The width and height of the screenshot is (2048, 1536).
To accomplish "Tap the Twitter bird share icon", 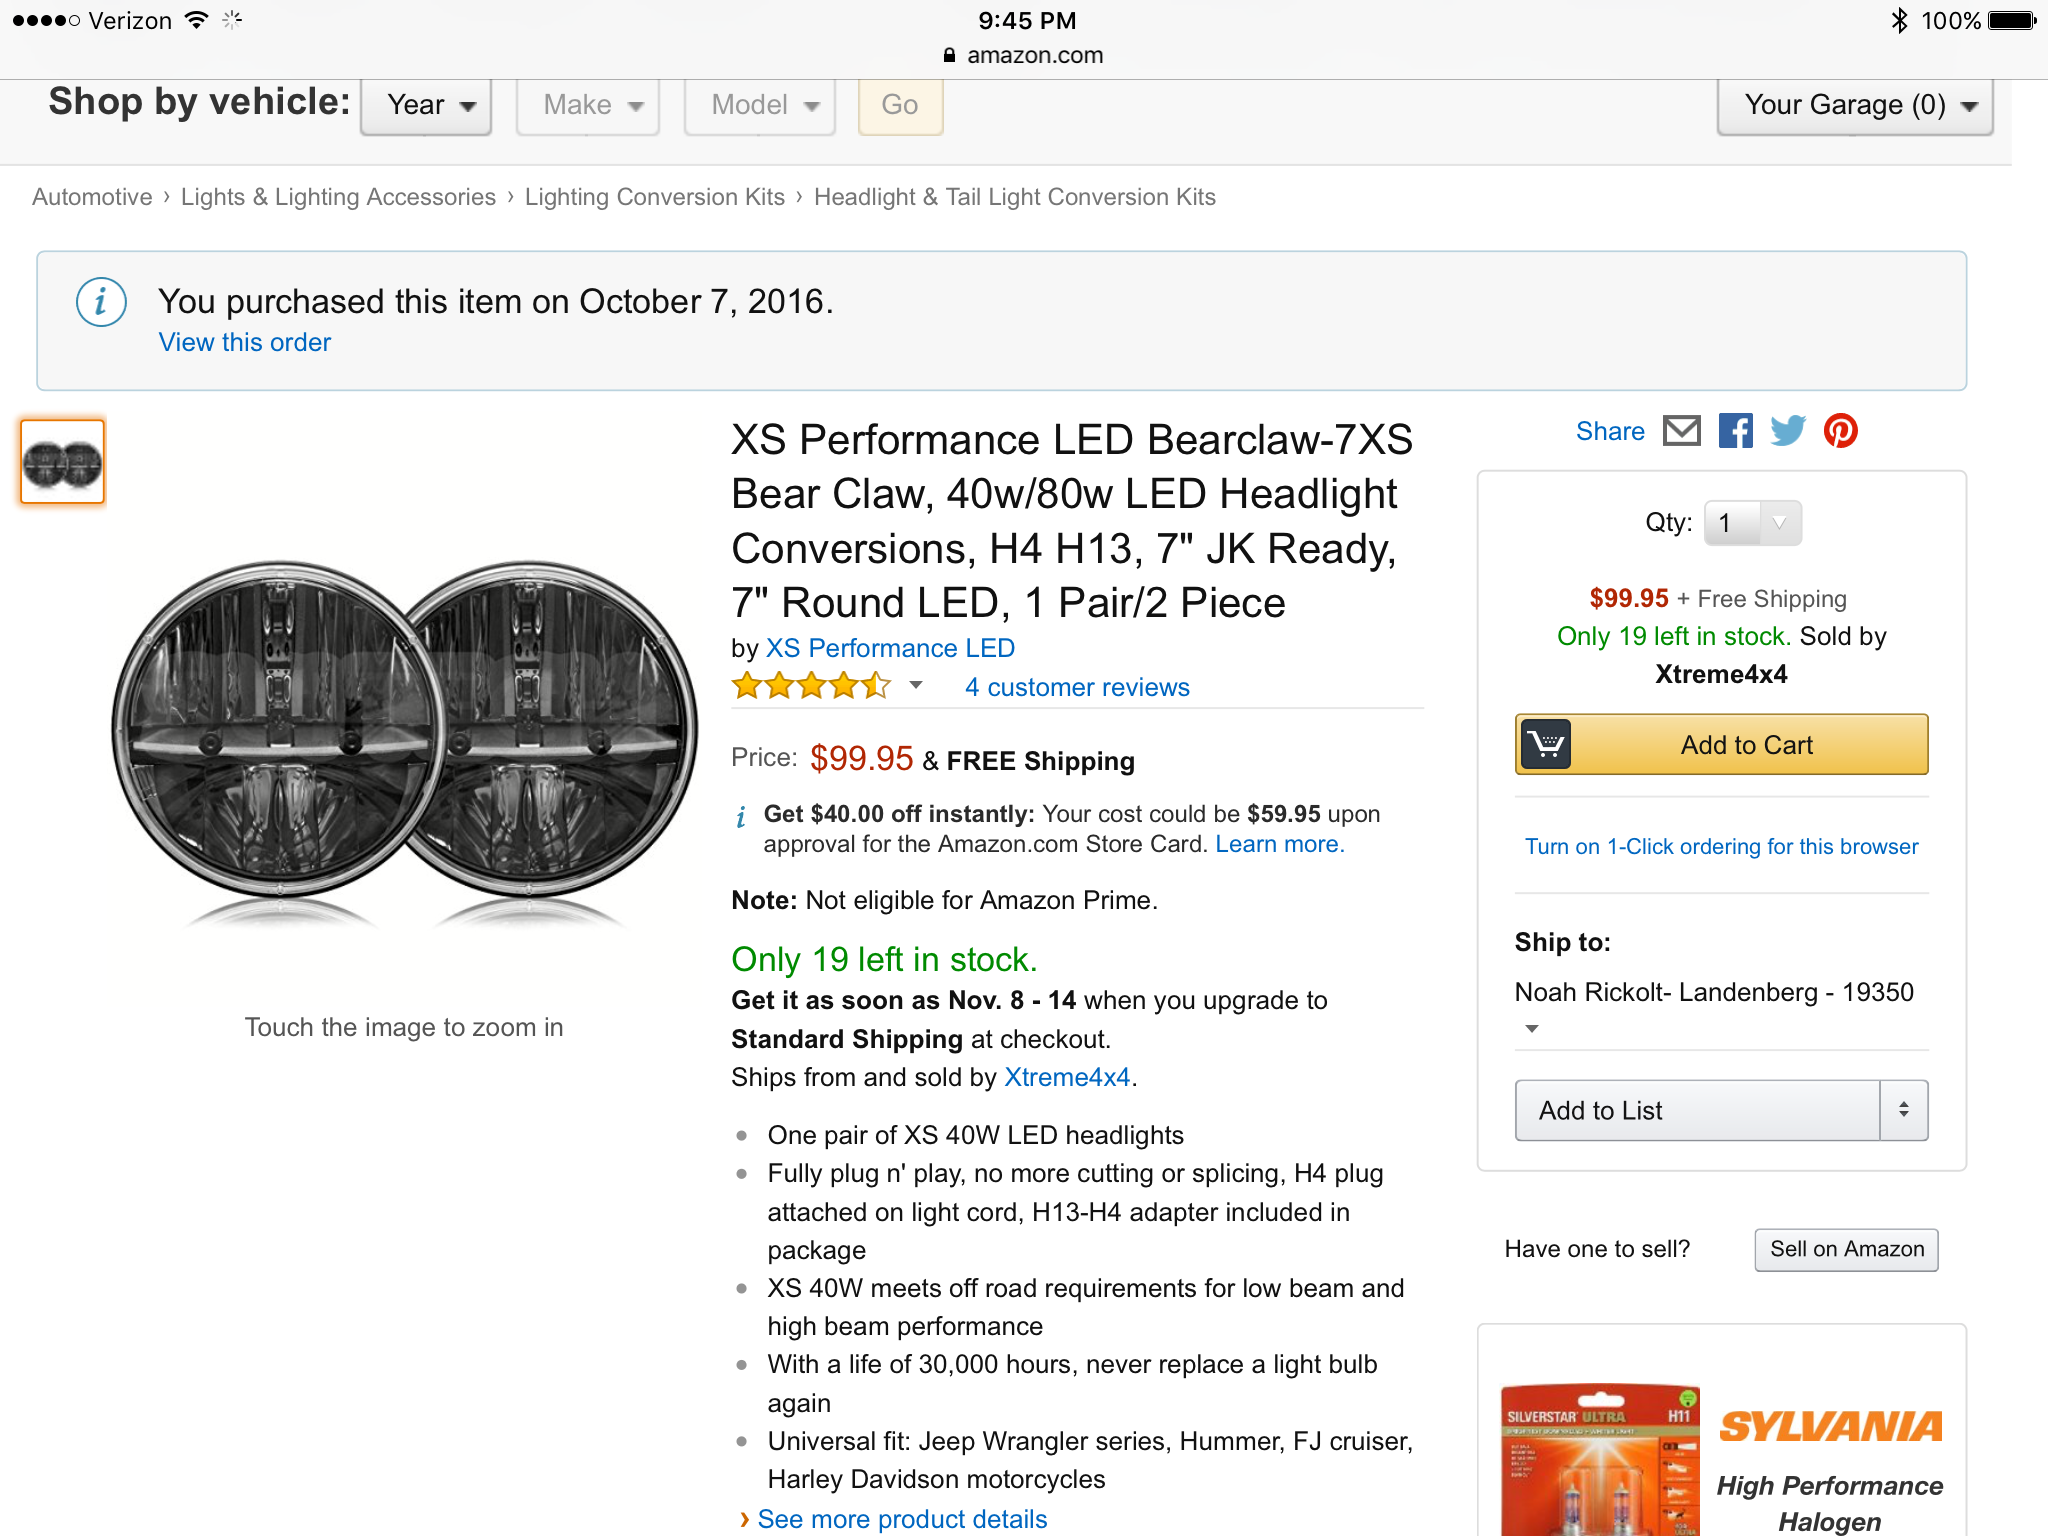I will 1788,431.
